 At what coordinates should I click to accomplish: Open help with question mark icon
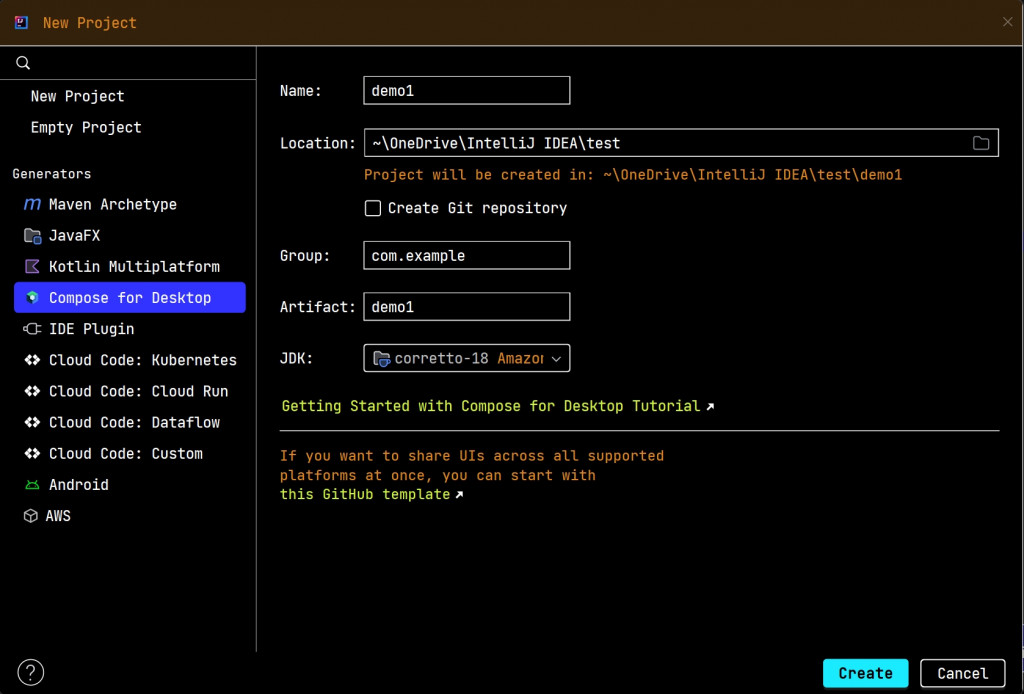click(31, 672)
